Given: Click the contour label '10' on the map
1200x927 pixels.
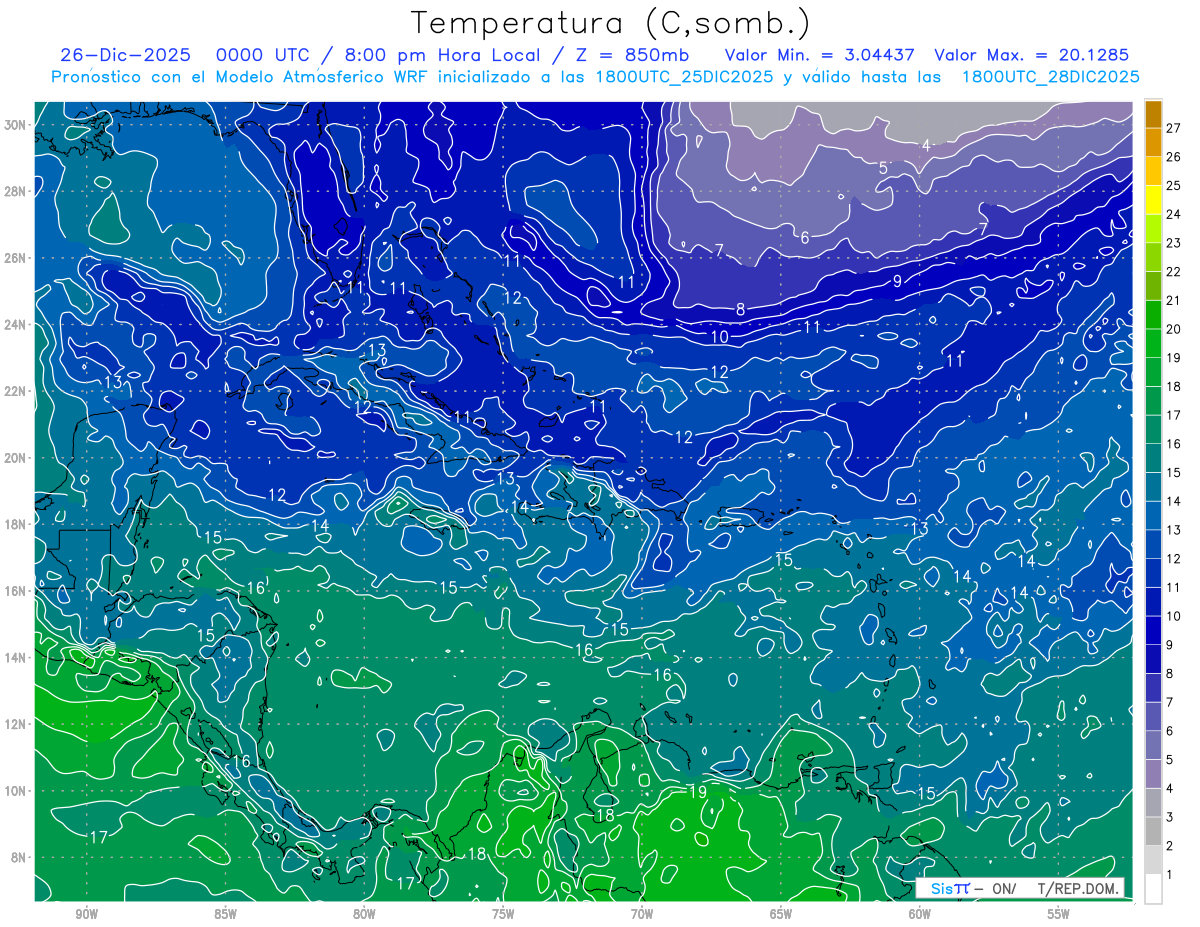Looking at the screenshot, I should (x=720, y=338).
